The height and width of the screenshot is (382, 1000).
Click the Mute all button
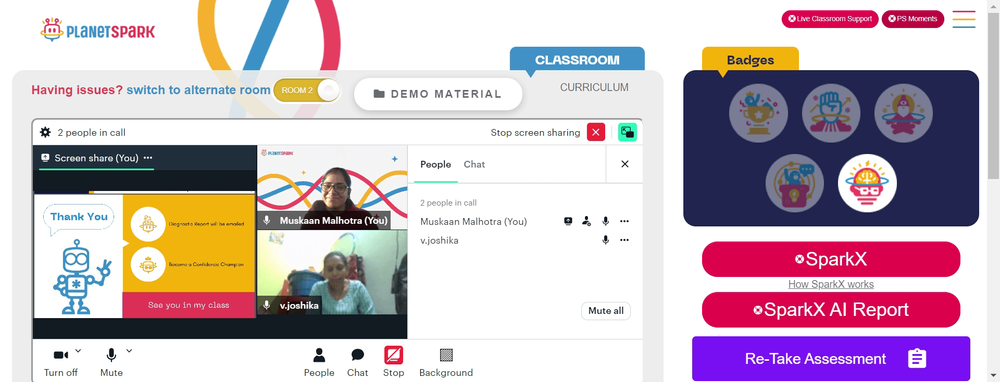click(x=606, y=311)
